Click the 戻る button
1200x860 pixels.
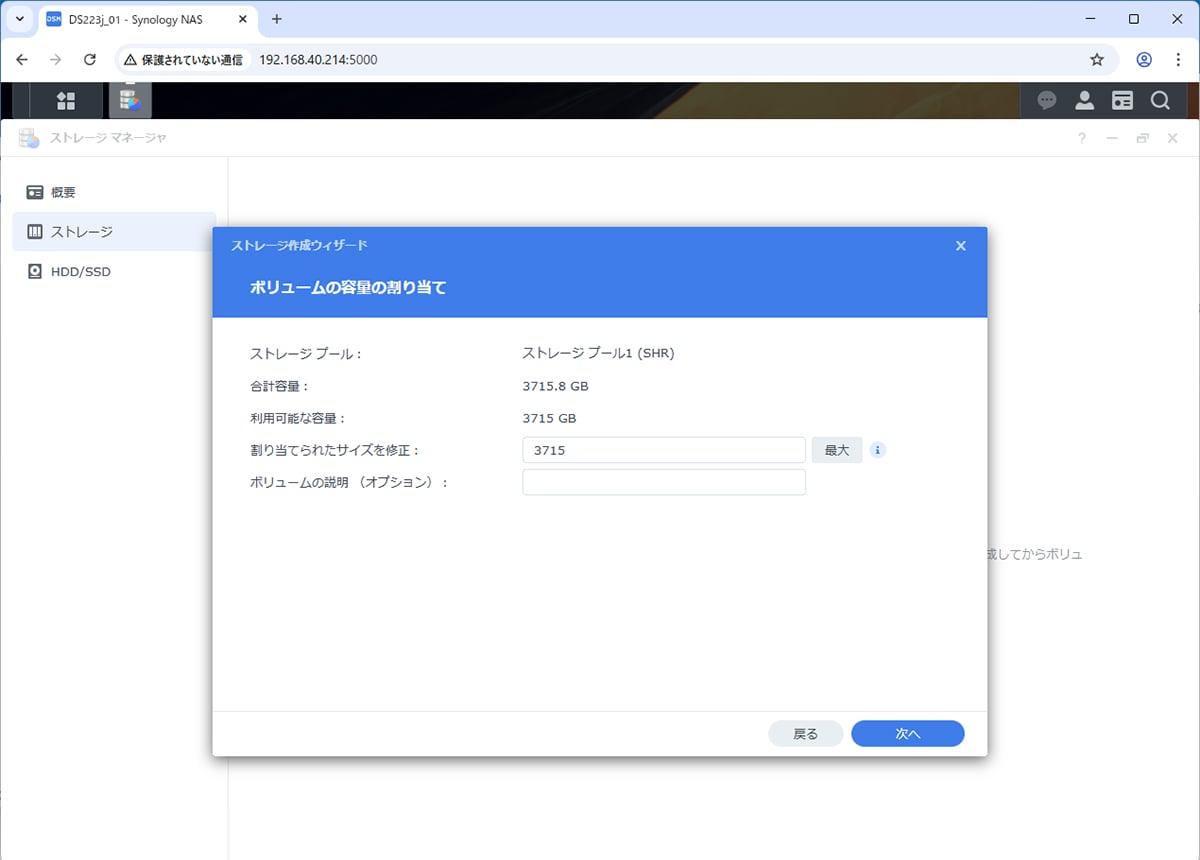[805, 734]
